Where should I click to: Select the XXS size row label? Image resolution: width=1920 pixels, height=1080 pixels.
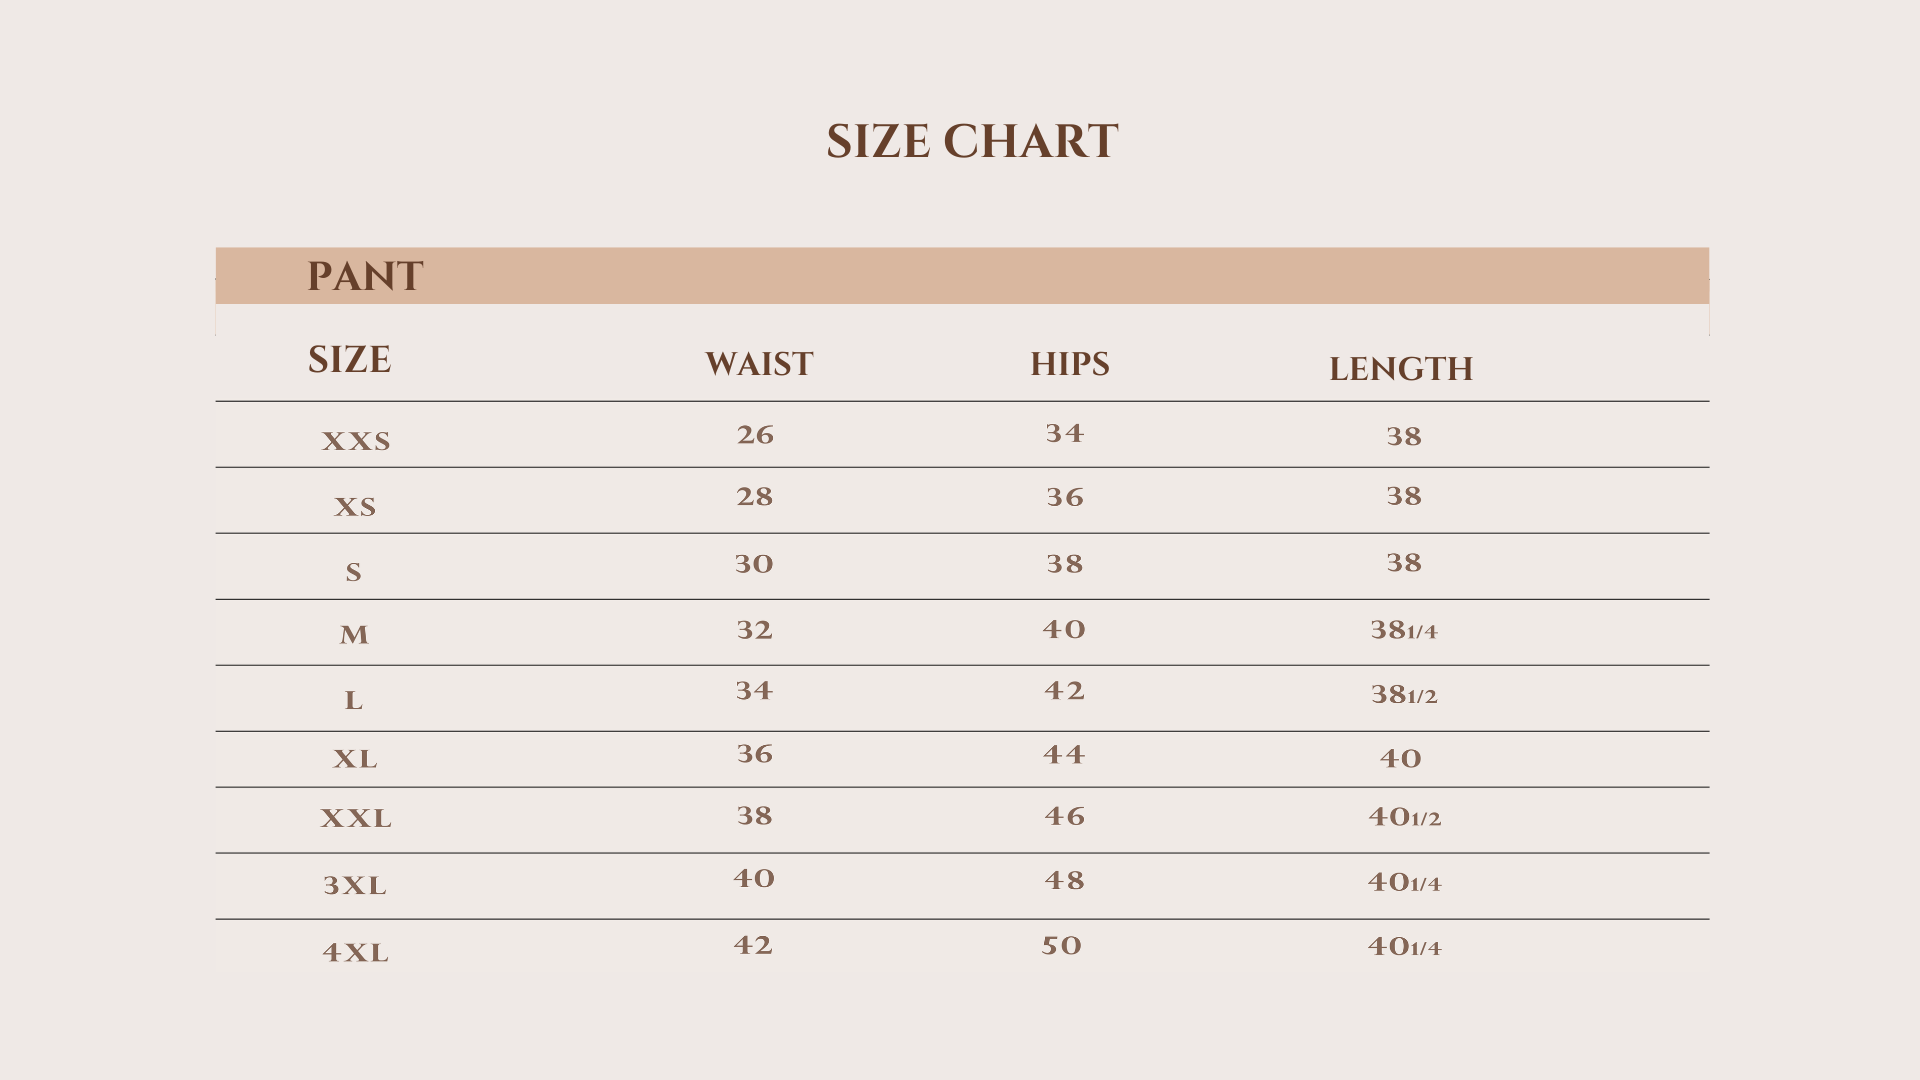pos(356,441)
